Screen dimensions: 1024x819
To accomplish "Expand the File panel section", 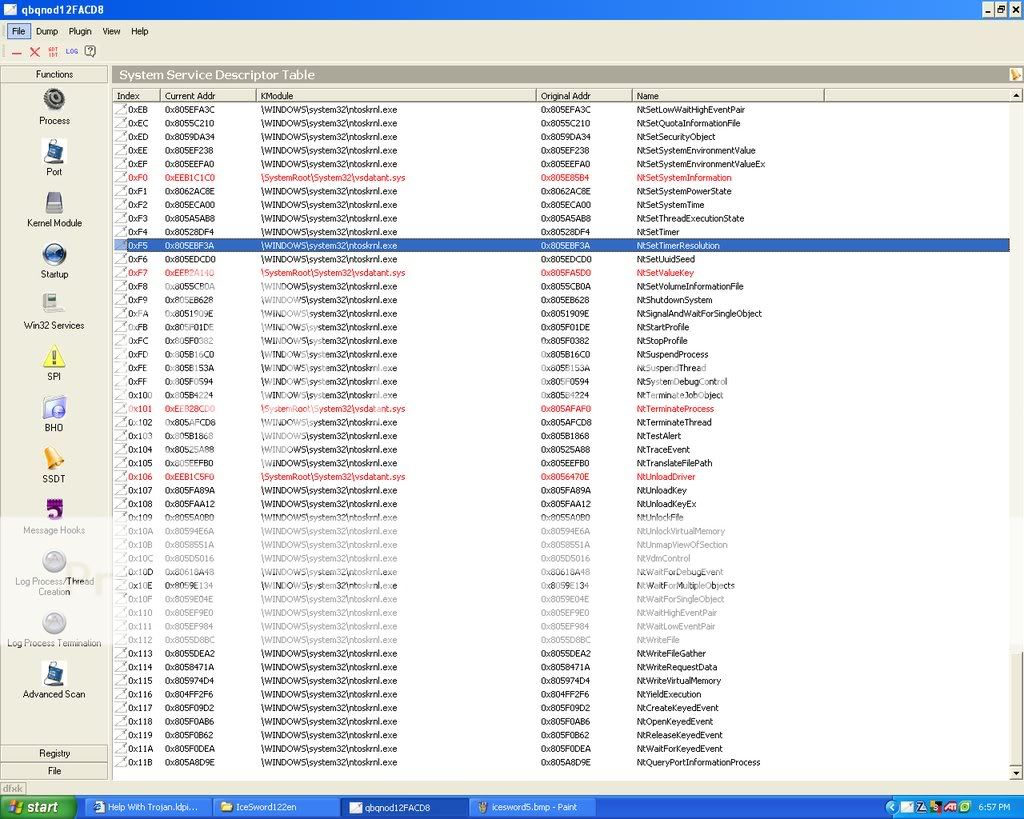I will (x=54, y=771).
